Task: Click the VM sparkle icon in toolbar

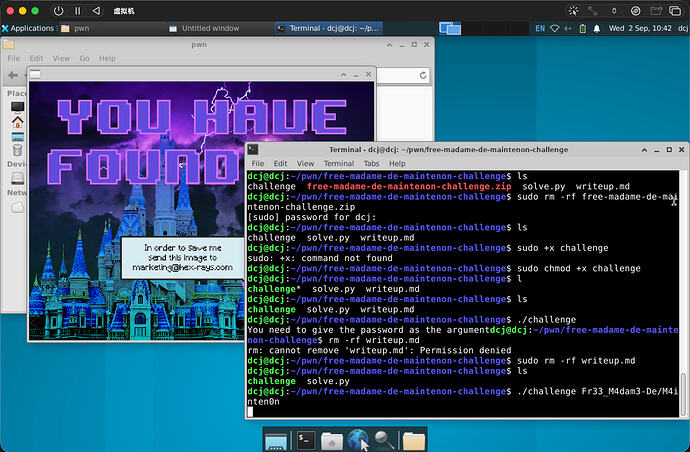Action: point(573,11)
